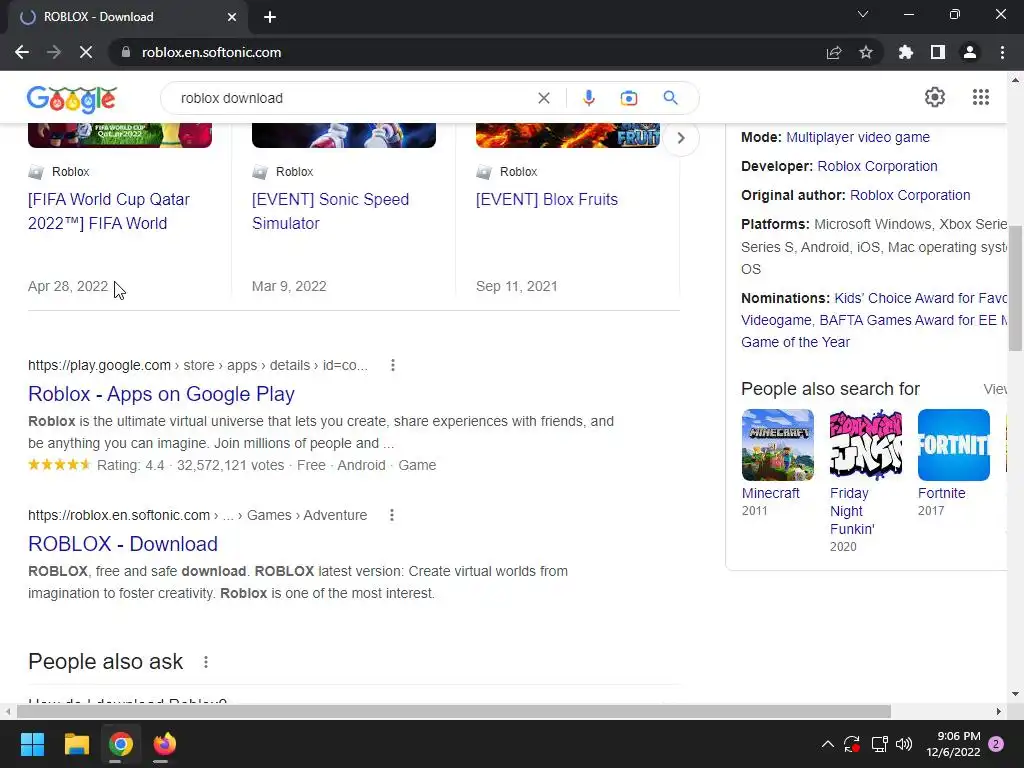Viewport: 1024px width, 768px height.
Task: Clear the search query text
Action: [543, 98]
